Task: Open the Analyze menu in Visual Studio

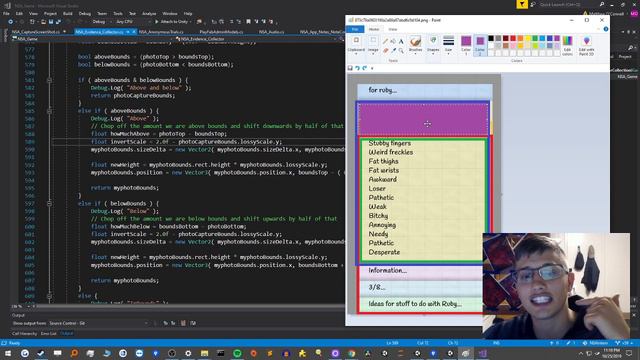Action: (x=149, y=13)
